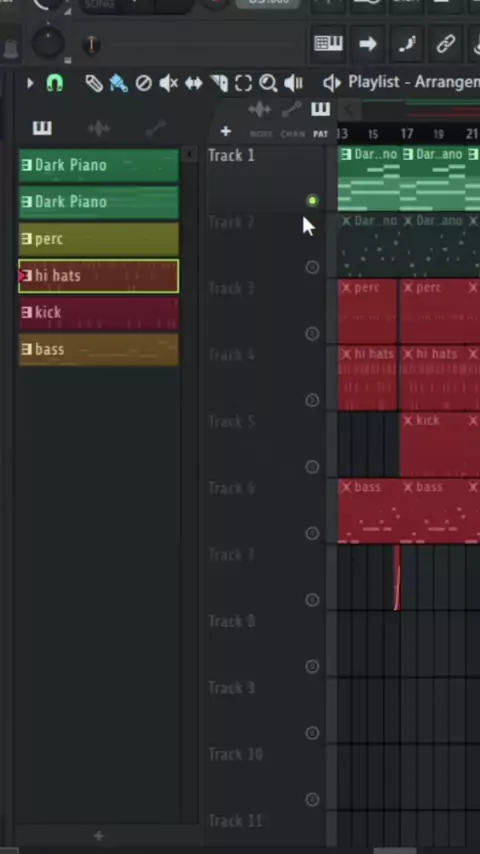Toggle the Track 6 mute switch
The image size is (480, 854).
click(312, 533)
